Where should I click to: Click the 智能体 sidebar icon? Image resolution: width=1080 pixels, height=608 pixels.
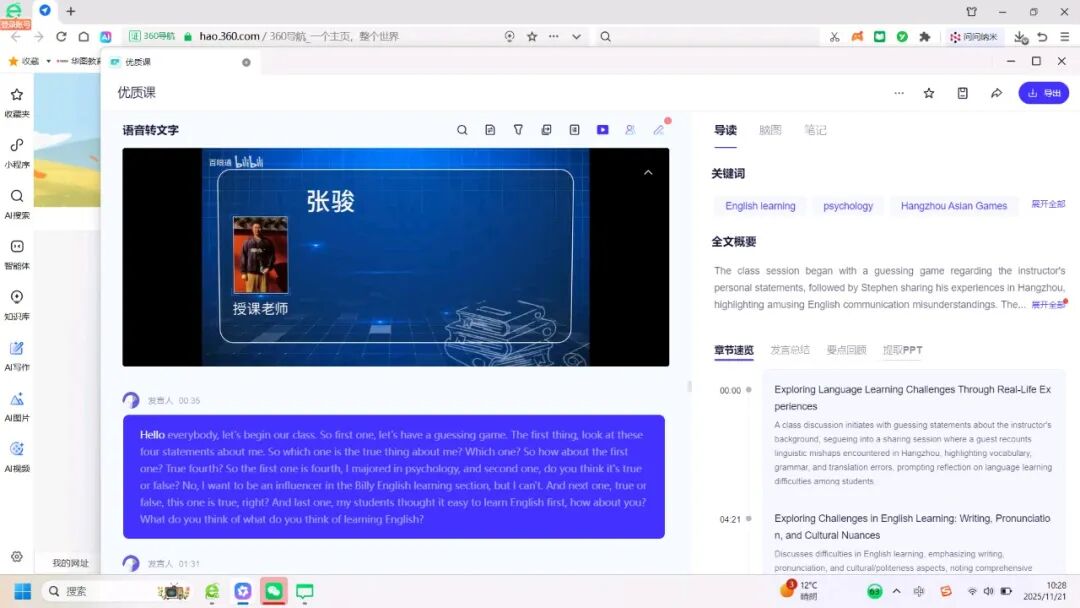click(x=17, y=252)
